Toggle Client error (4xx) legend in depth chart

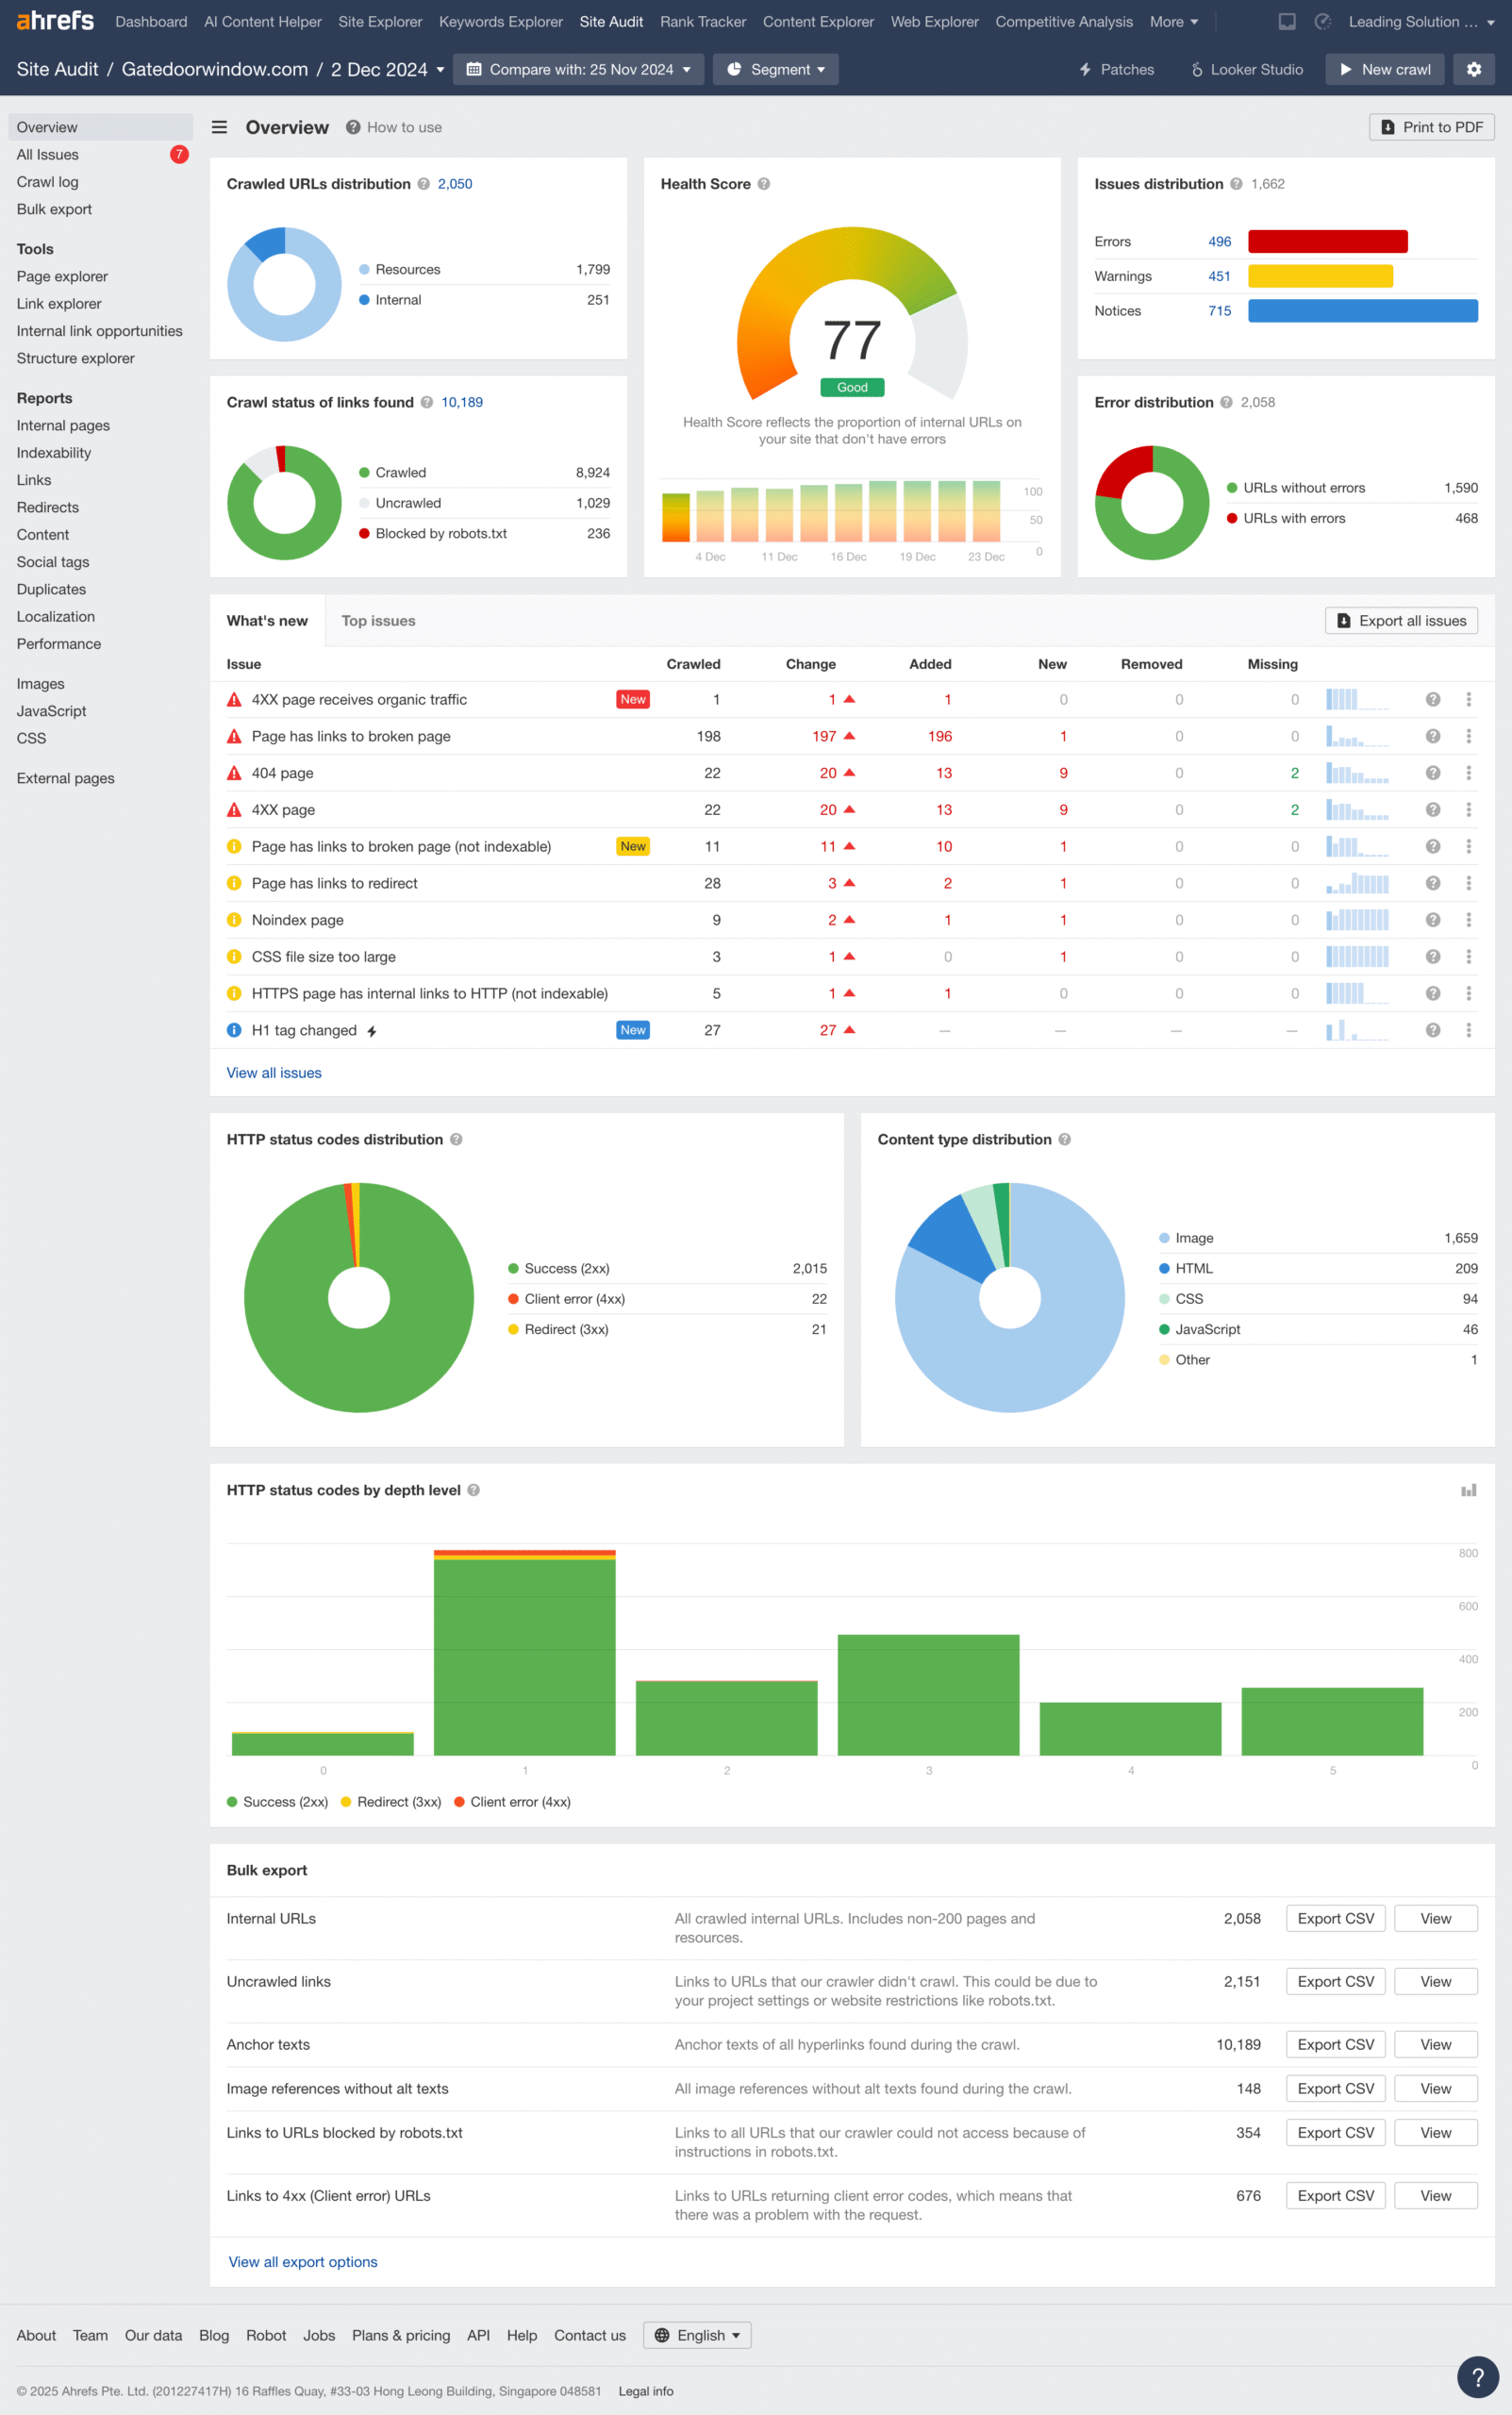coord(512,1802)
